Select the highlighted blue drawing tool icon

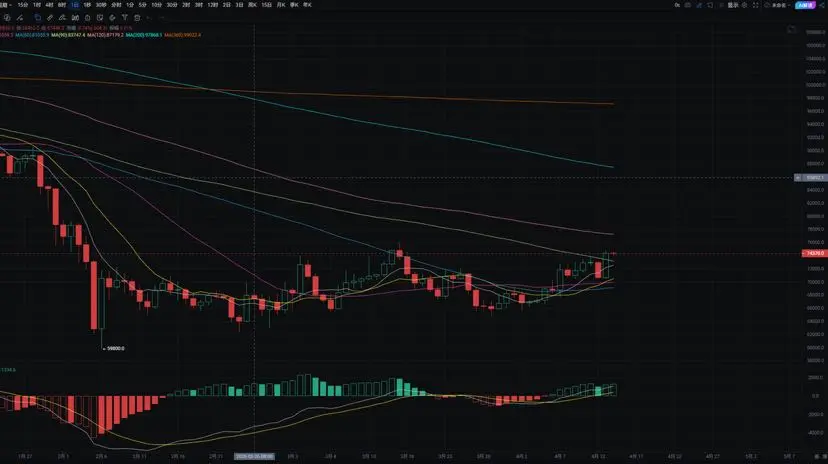pyautogui.click(x=37, y=17)
